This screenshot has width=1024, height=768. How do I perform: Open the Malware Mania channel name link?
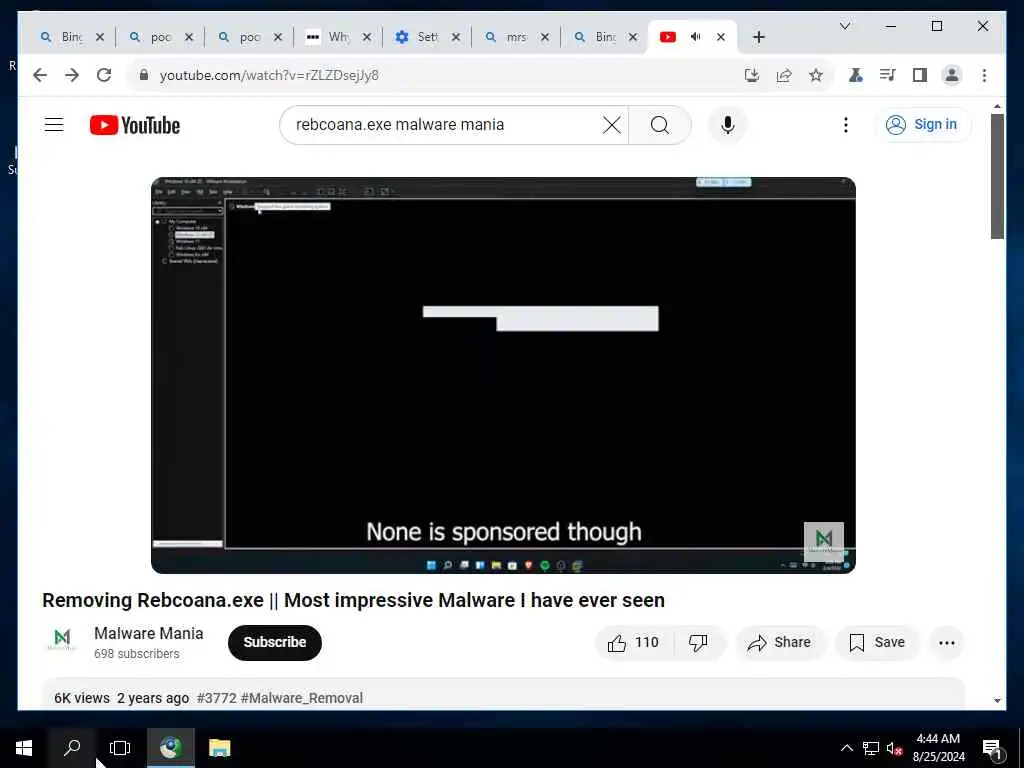148,633
